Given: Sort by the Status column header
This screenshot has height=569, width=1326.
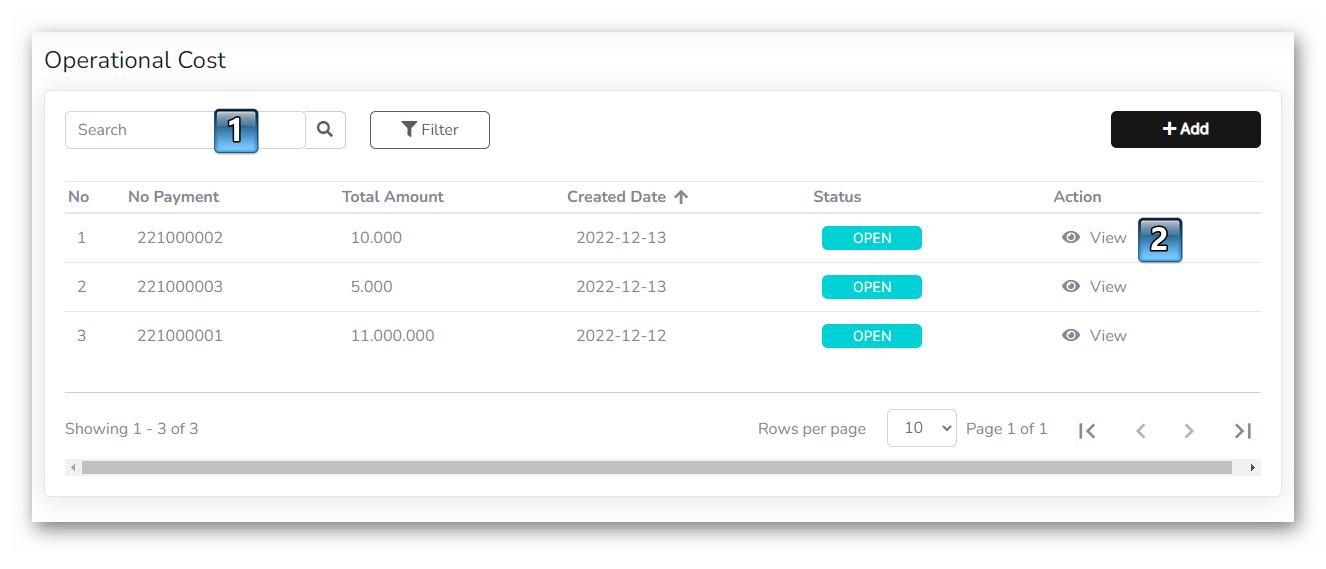Looking at the screenshot, I should pyautogui.click(x=836, y=197).
